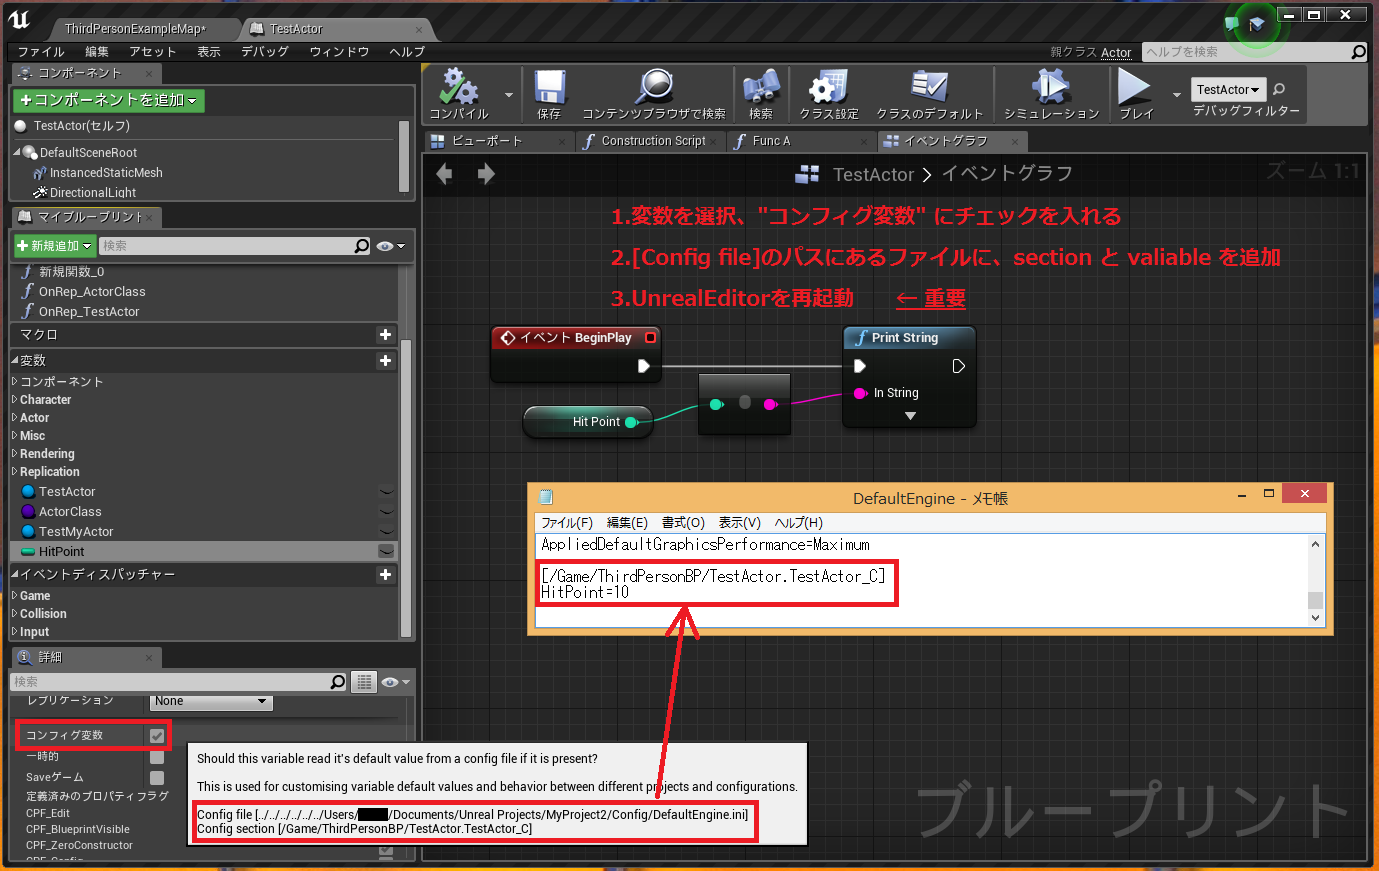This screenshot has width=1379, height=871.
Task: Add a new event dispatcher with plus icon
Action: 385,574
